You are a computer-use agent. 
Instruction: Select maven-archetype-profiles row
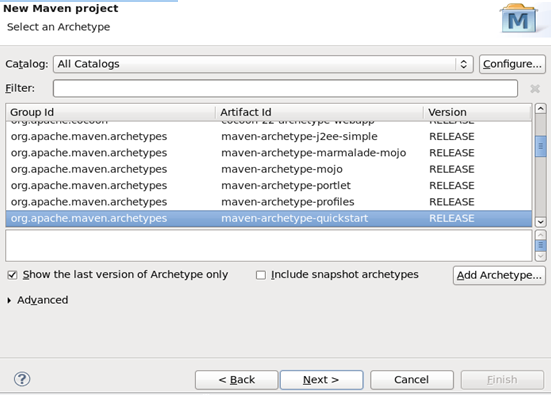coord(269,202)
